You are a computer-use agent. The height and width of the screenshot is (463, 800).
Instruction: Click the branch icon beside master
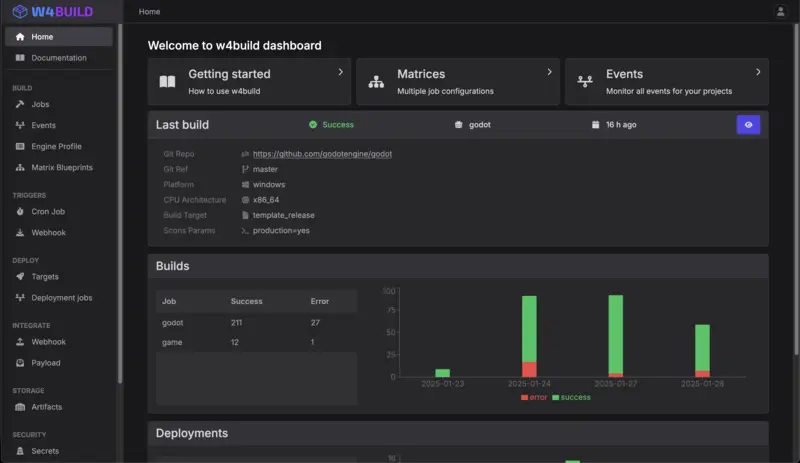pyautogui.click(x=245, y=169)
